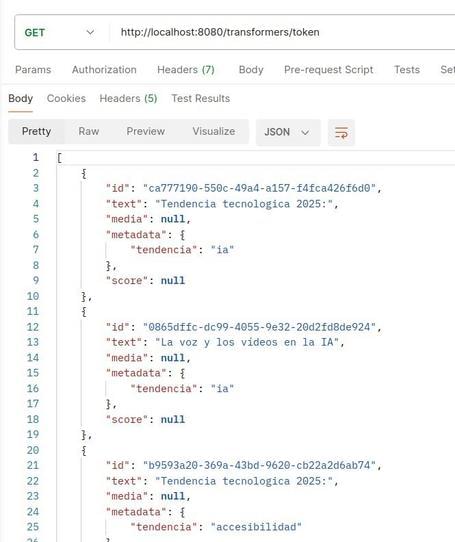Click the "media" key on line 23

tap(127, 496)
